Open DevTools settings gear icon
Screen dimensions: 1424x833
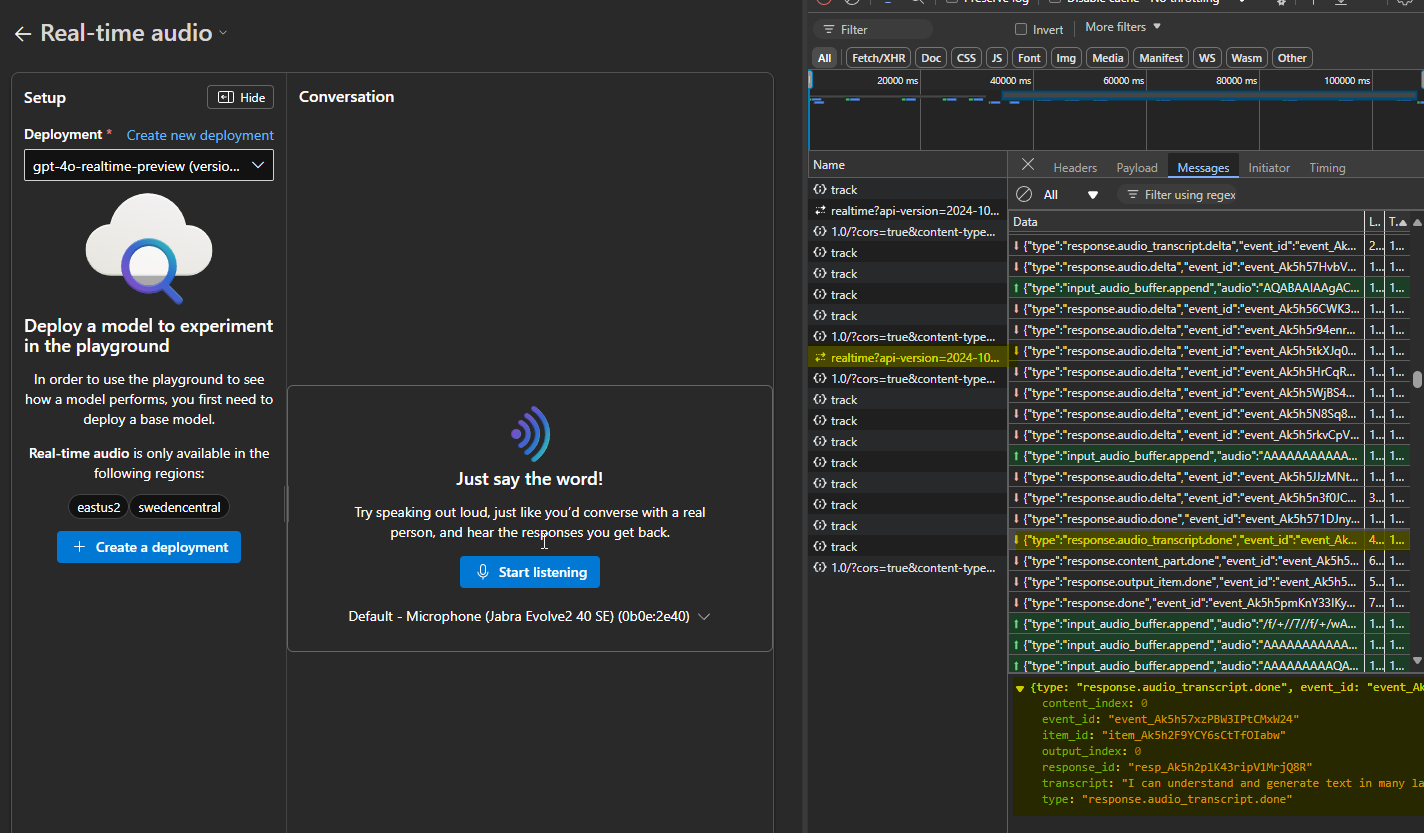1281,3
